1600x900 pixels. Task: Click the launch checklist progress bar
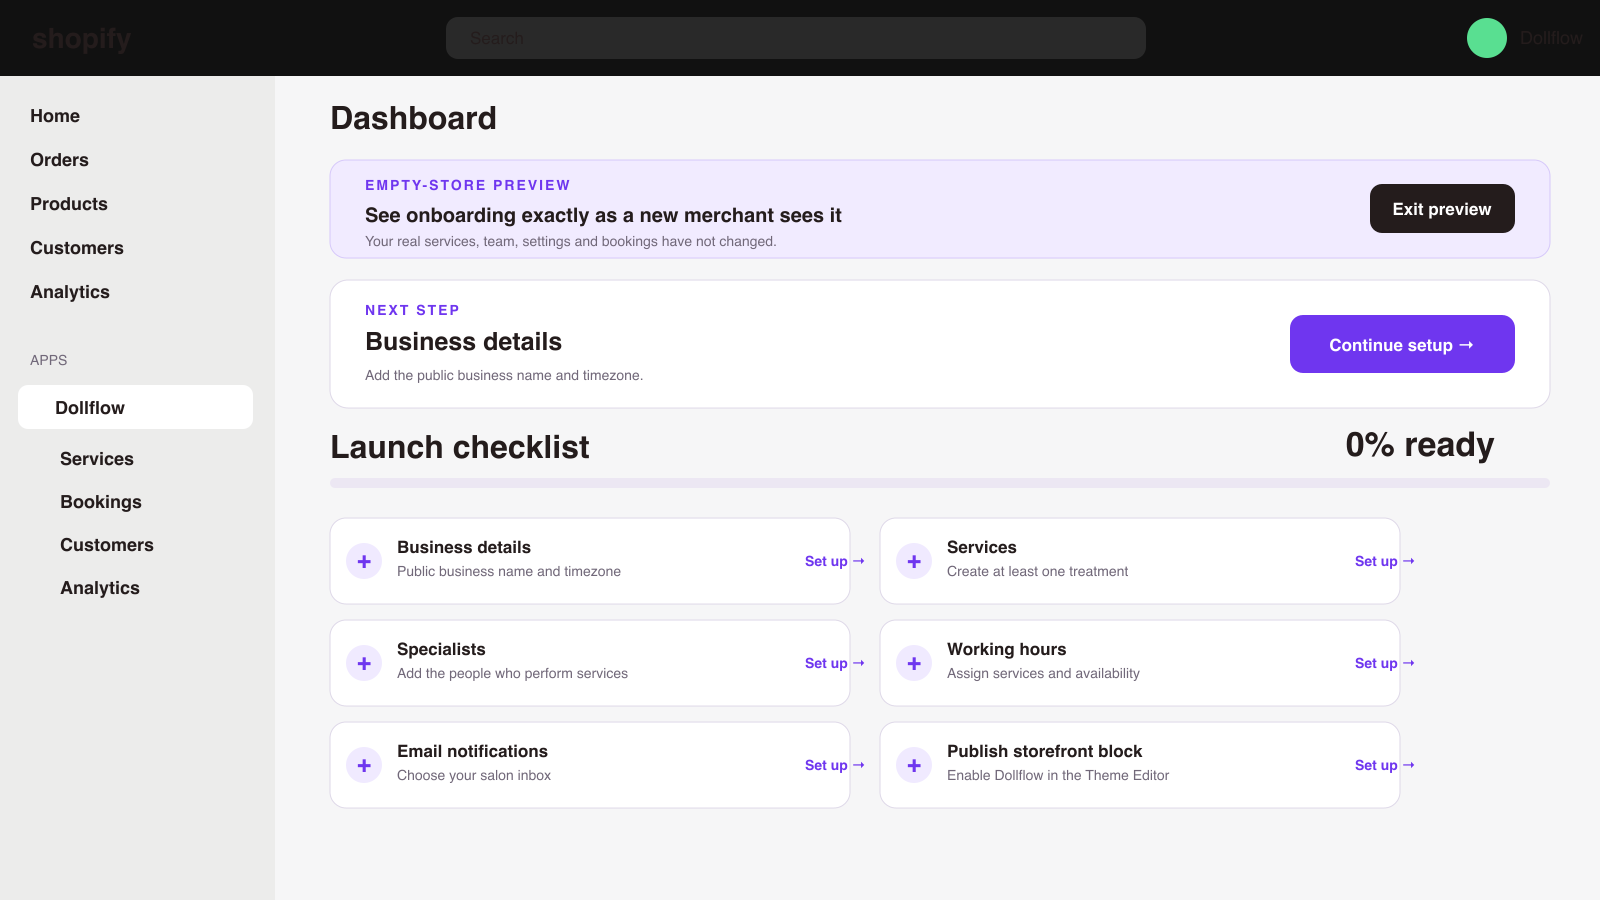(x=940, y=483)
